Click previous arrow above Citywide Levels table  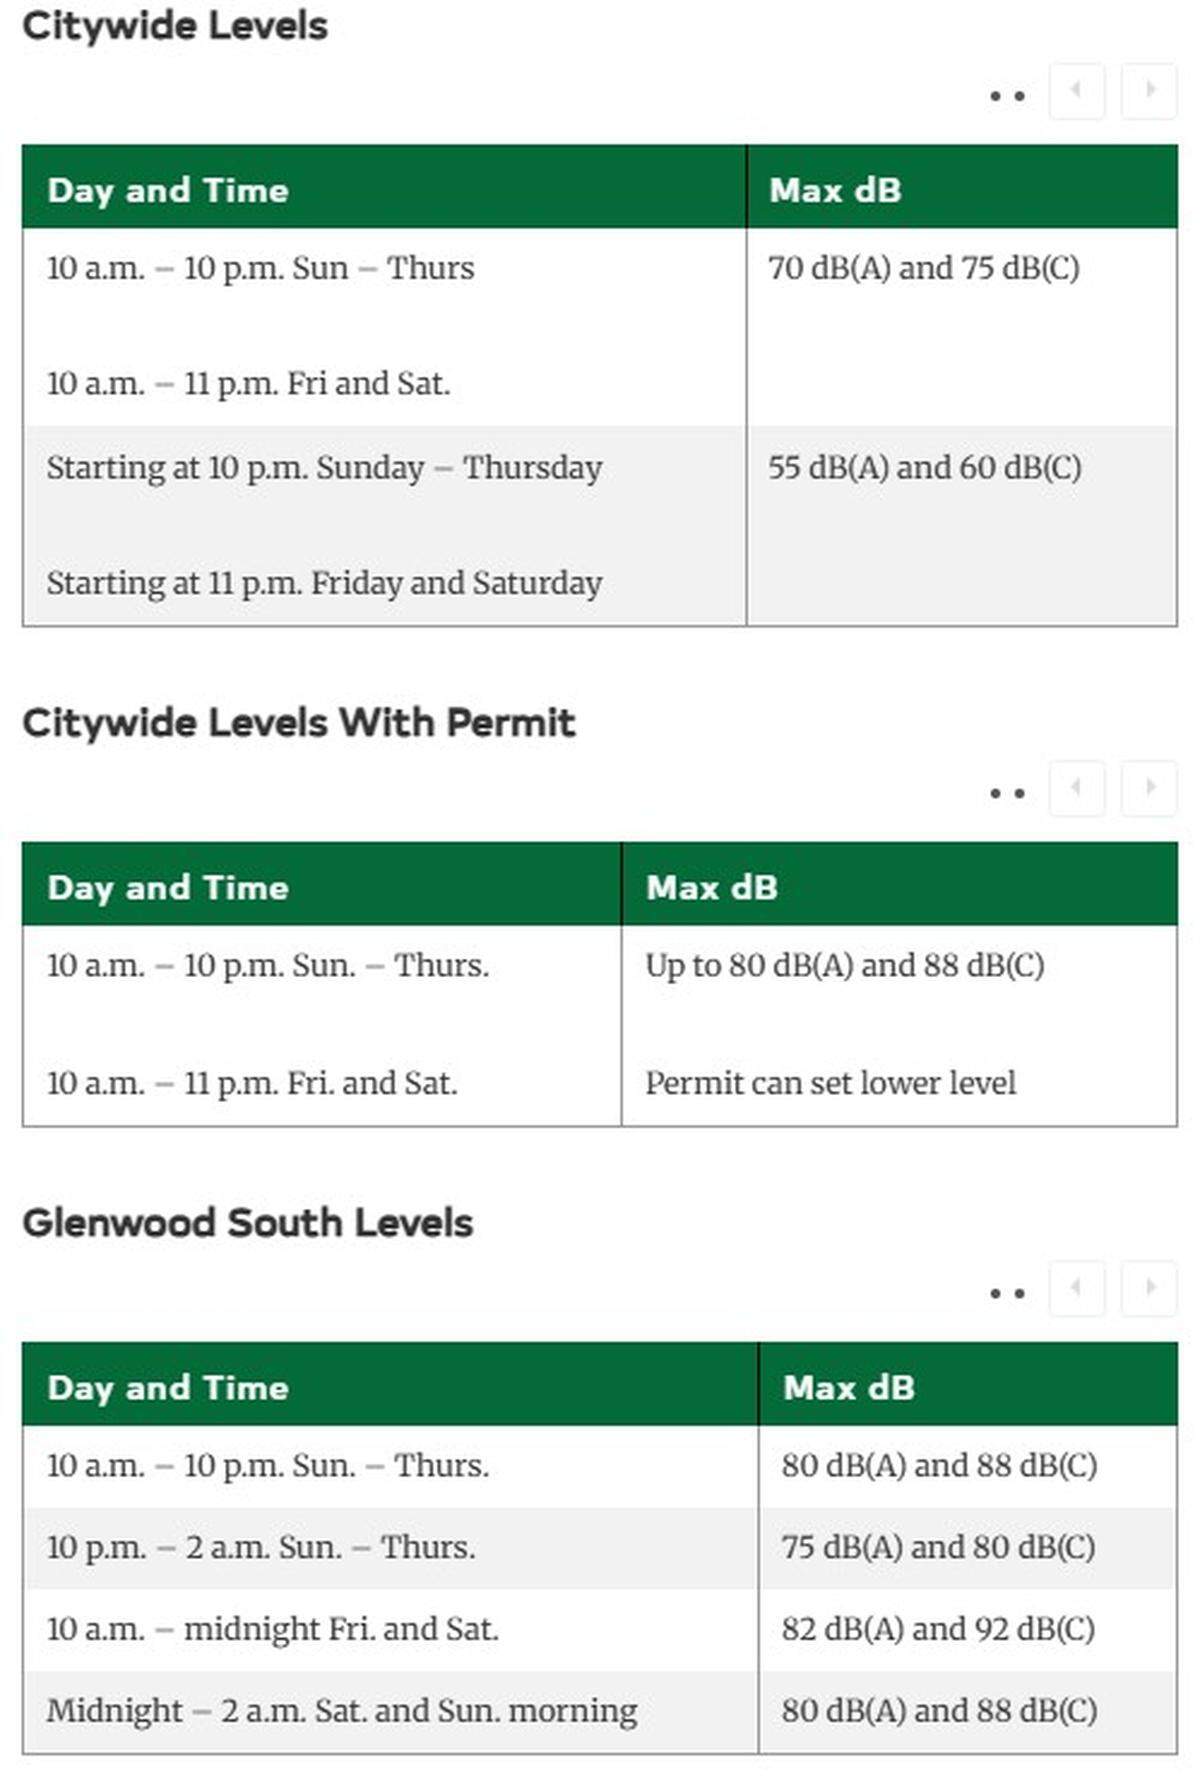(x=1077, y=91)
